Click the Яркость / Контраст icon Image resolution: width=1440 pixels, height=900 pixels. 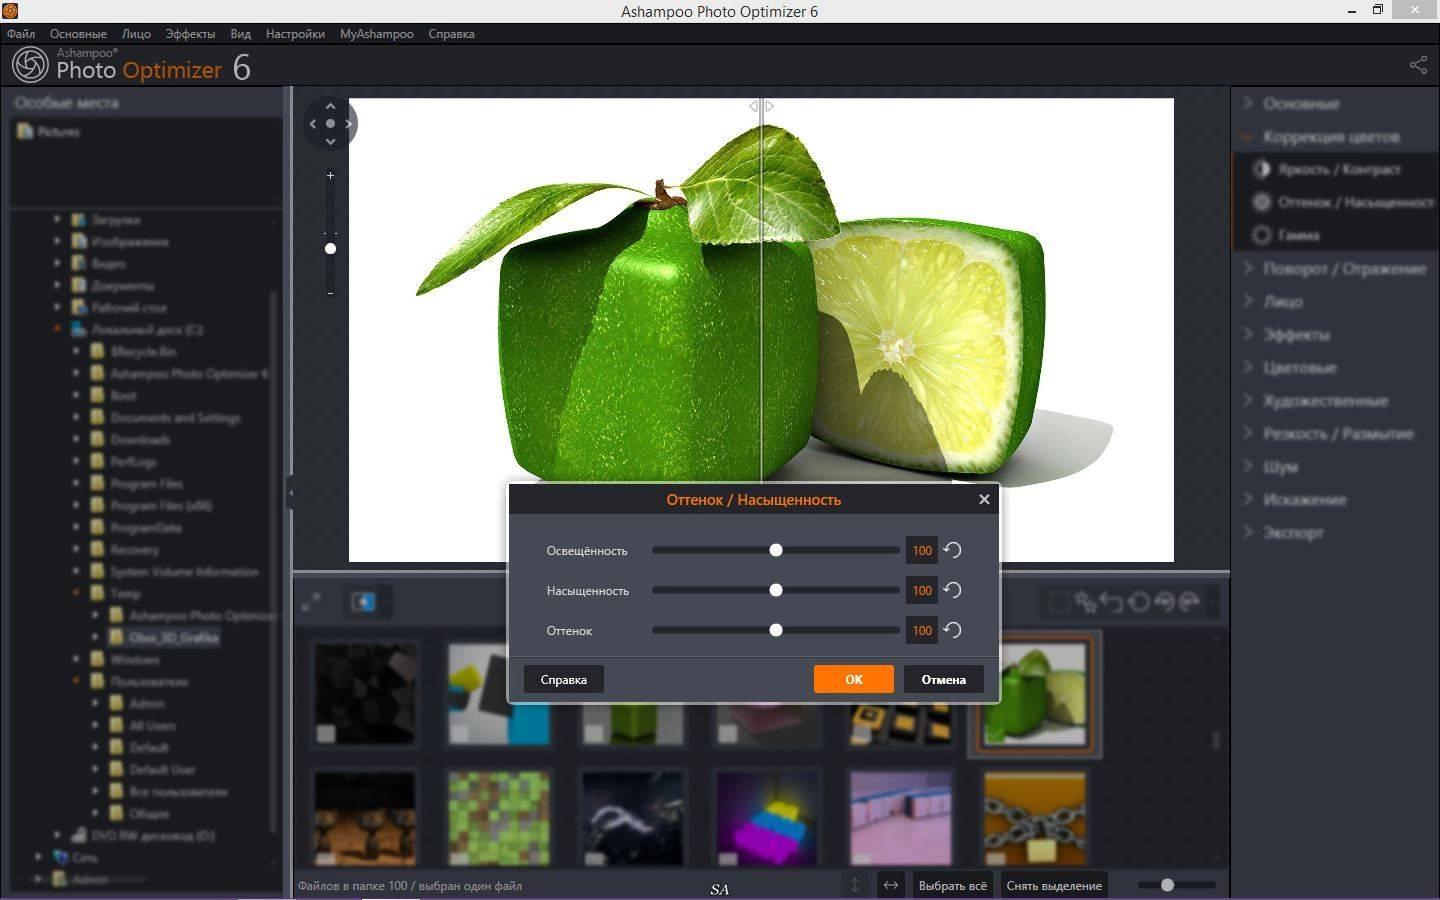(x=1261, y=169)
